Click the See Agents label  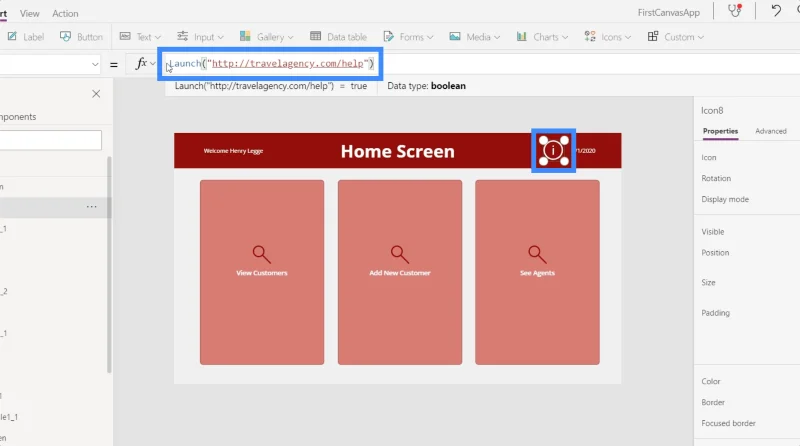click(x=537, y=273)
